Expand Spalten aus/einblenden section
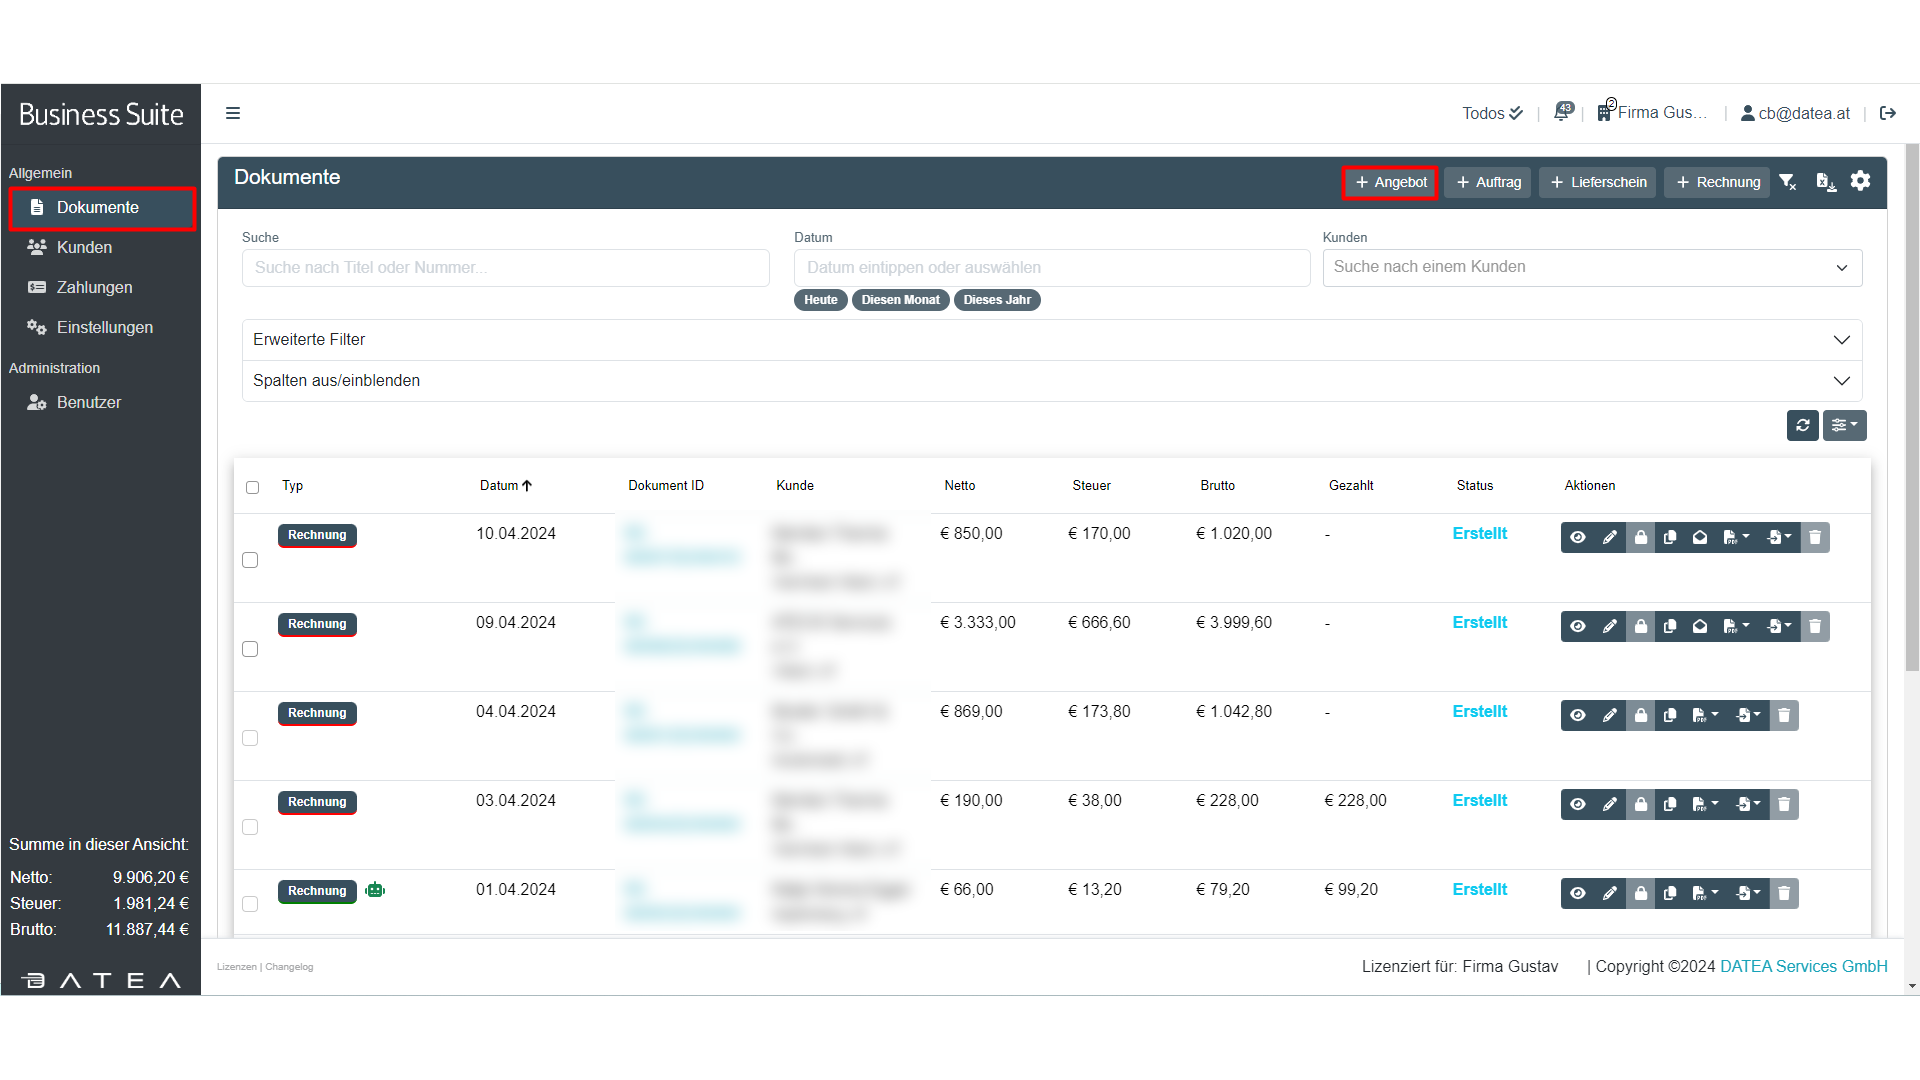The width and height of the screenshot is (1920, 1080). tap(1051, 381)
